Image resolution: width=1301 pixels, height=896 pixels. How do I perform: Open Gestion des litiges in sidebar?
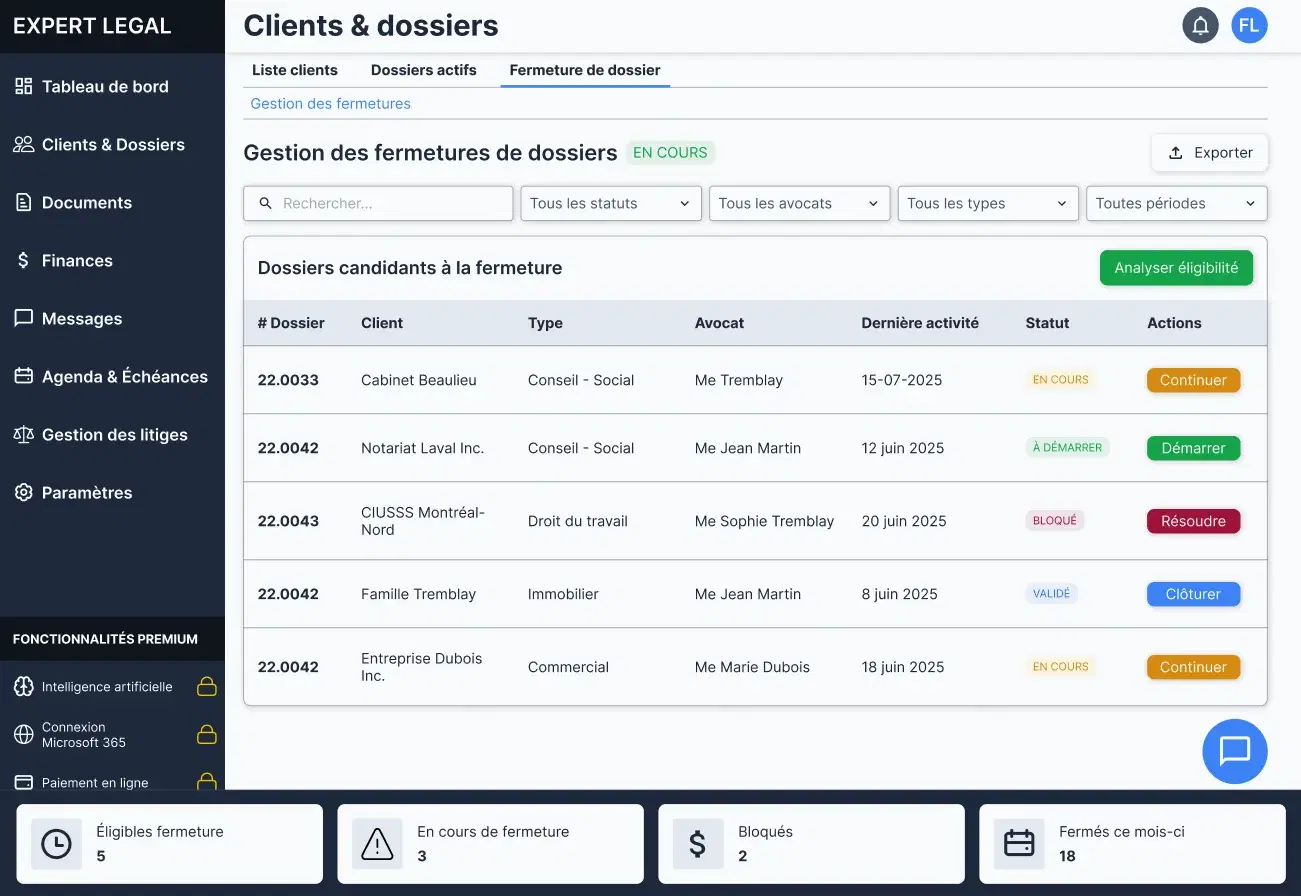tap(114, 435)
